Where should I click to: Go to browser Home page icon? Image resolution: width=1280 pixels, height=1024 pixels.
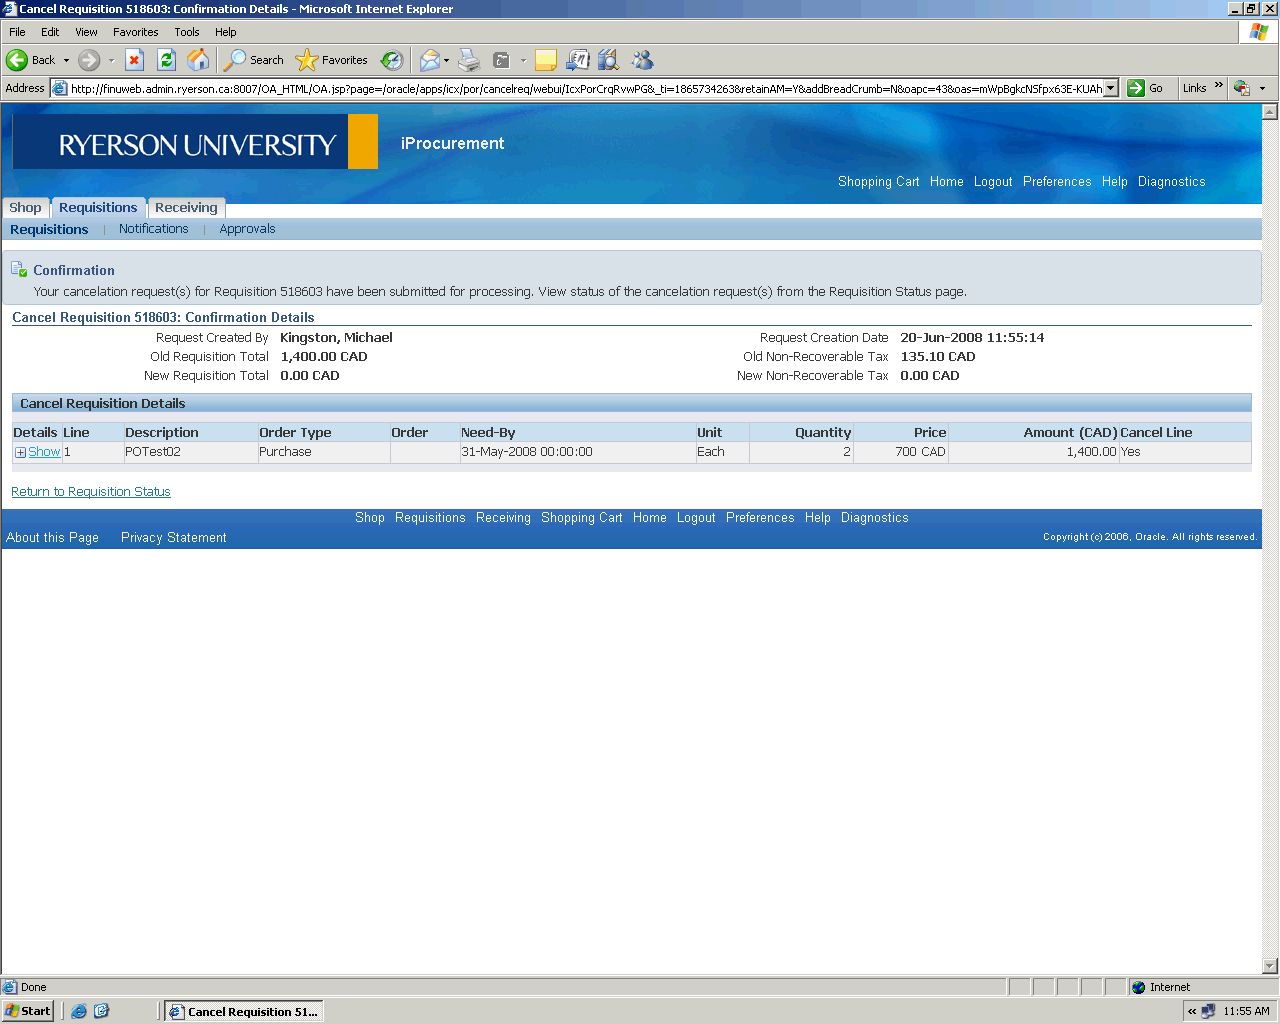pyautogui.click(x=199, y=60)
